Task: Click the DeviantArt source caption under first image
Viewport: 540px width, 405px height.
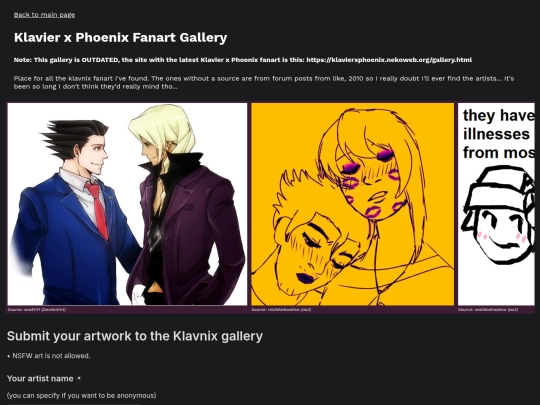Action: (x=37, y=310)
